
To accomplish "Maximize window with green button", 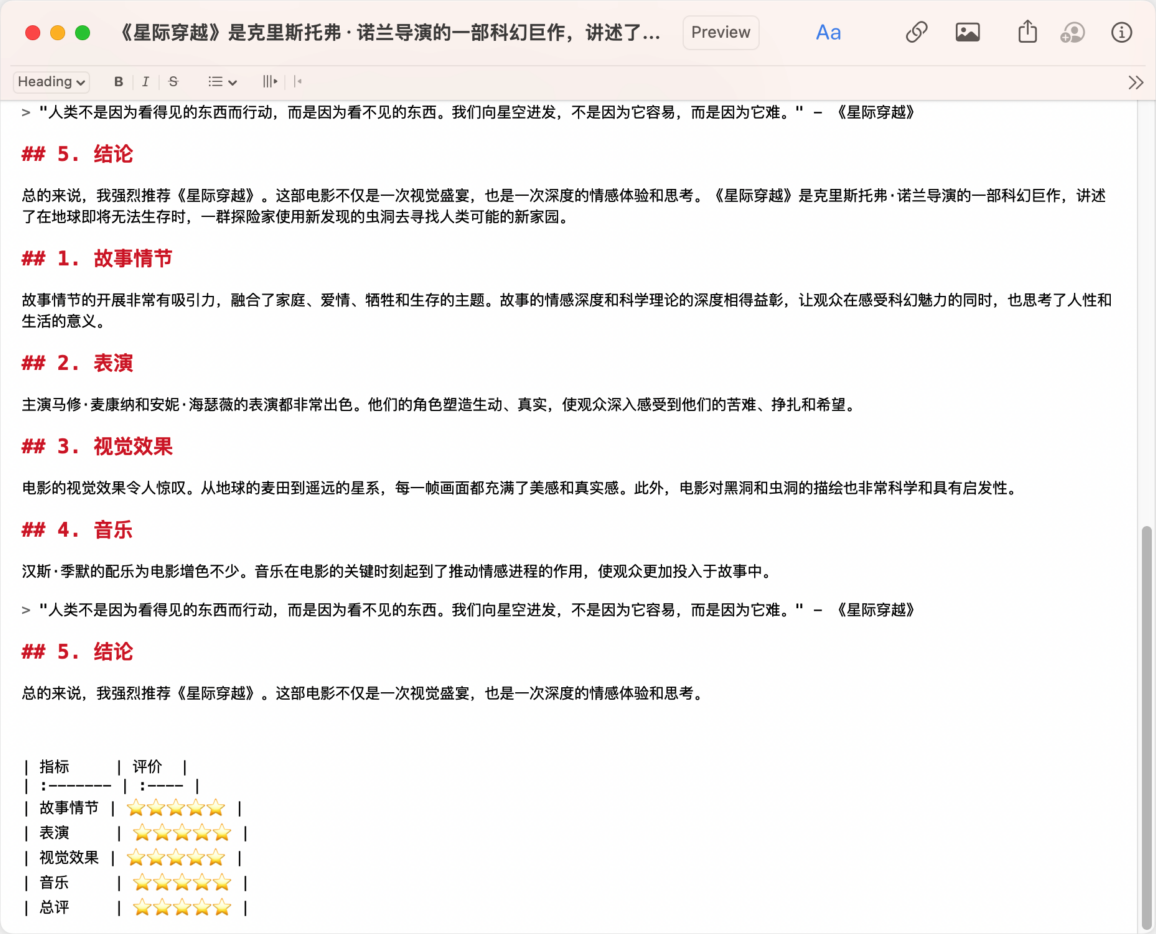I will (83, 32).
